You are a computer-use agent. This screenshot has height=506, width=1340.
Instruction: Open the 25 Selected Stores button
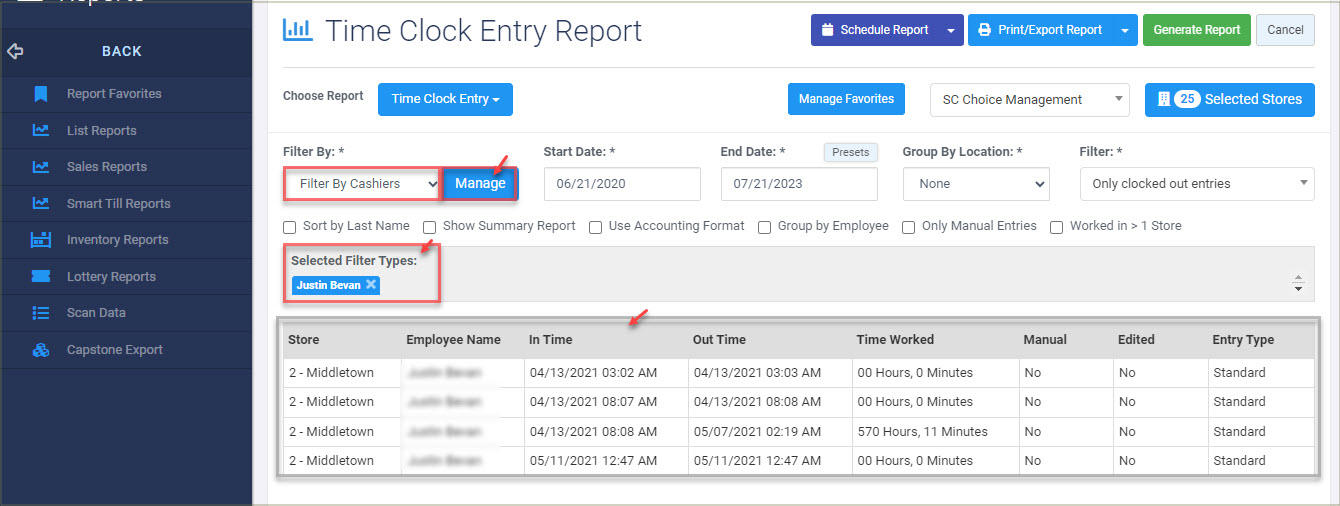pyautogui.click(x=1230, y=99)
